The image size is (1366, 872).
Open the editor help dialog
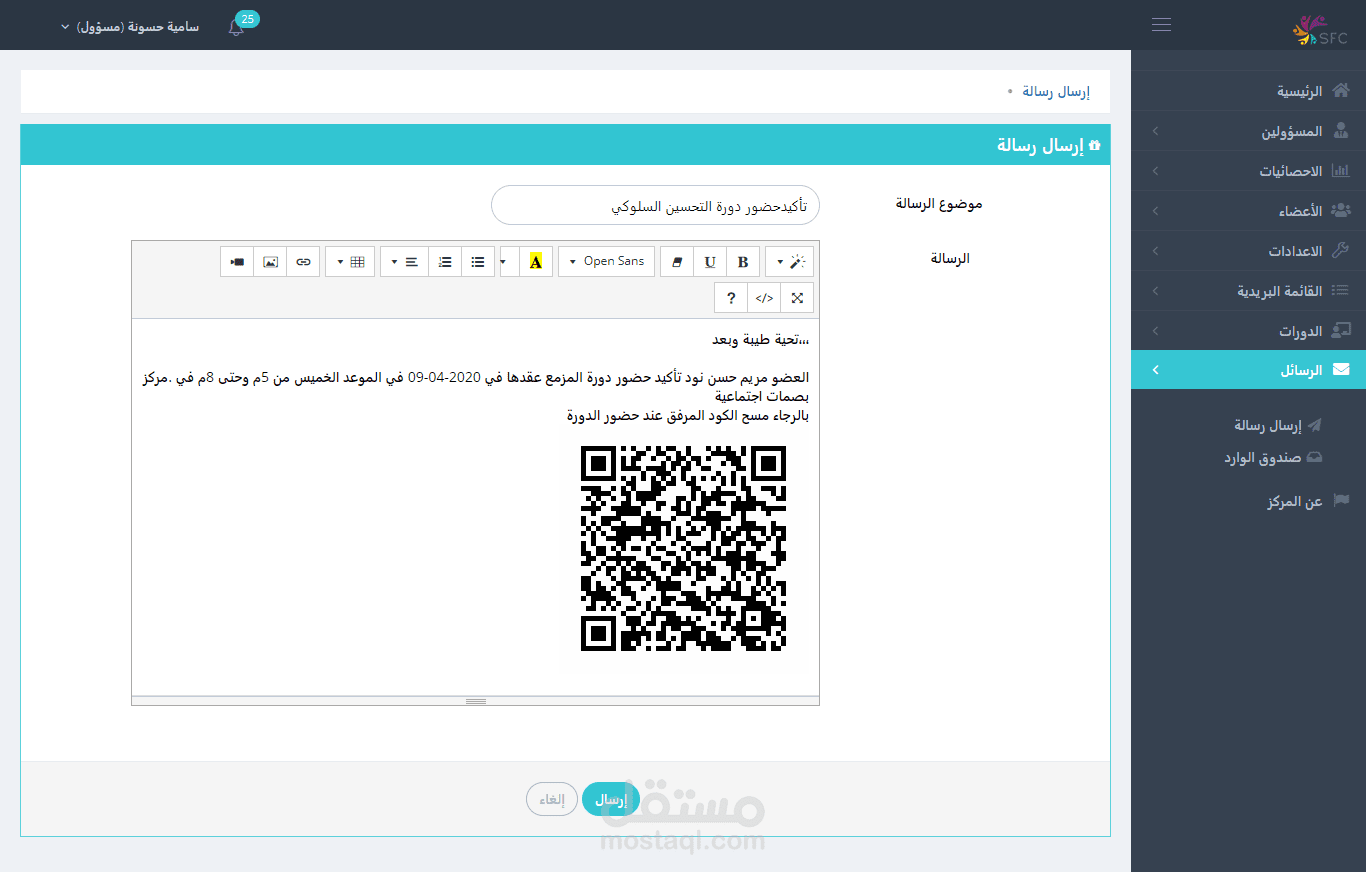click(x=731, y=297)
